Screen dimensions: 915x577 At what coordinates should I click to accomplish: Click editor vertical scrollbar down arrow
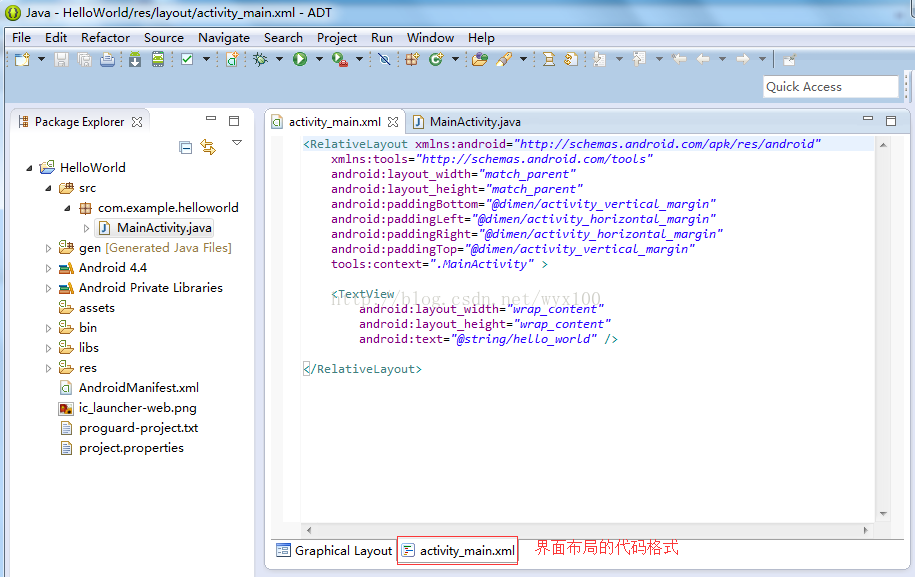point(883,514)
